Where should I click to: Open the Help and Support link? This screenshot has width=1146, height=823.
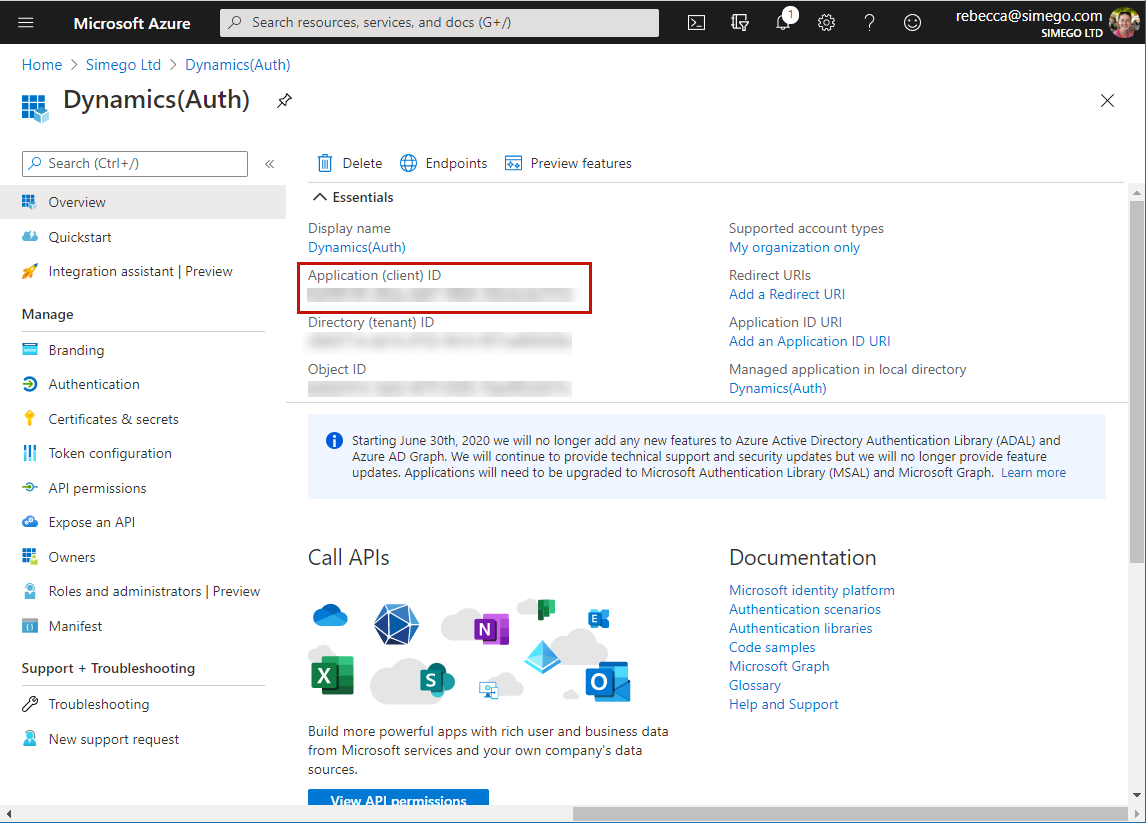[x=783, y=704]
